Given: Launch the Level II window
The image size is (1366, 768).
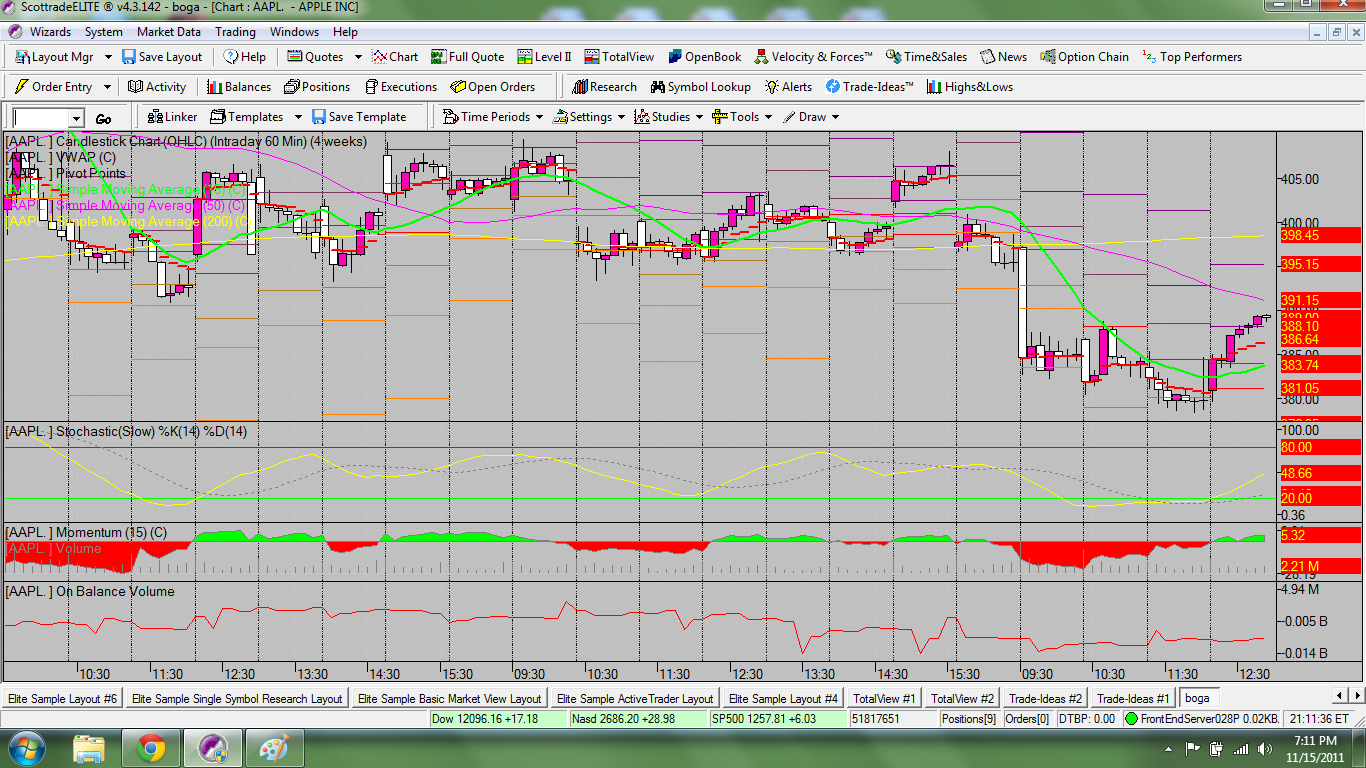Looking at the screenshot, I should (545, 57).
